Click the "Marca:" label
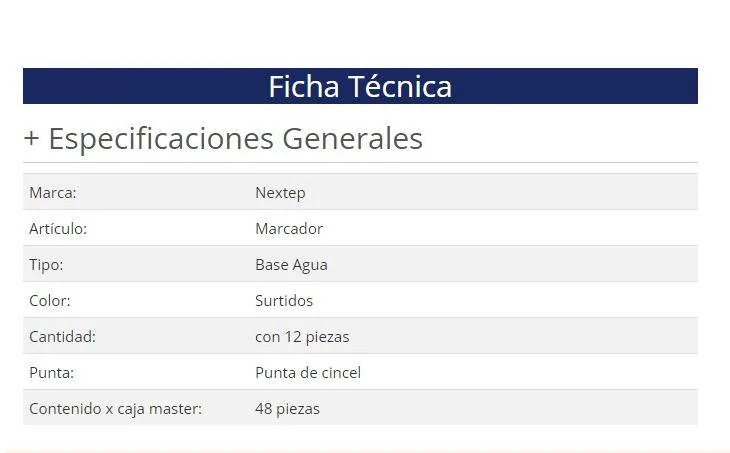730x453 pixels. point(53,193)
